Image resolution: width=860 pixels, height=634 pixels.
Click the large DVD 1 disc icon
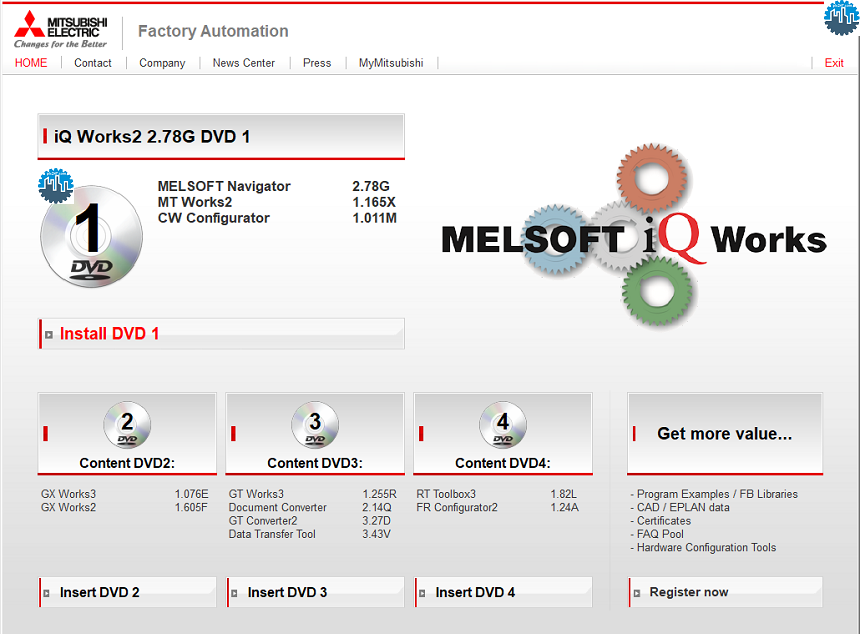pyautogui.click(x=92, y=237)
